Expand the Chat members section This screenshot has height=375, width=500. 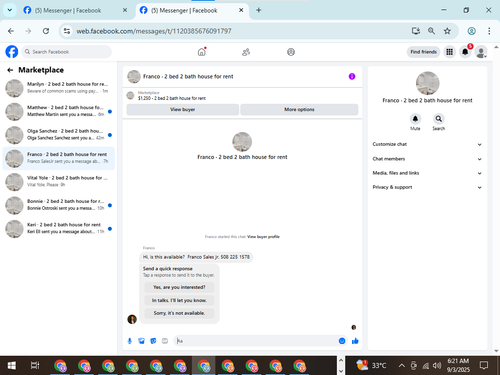point(427,159)
